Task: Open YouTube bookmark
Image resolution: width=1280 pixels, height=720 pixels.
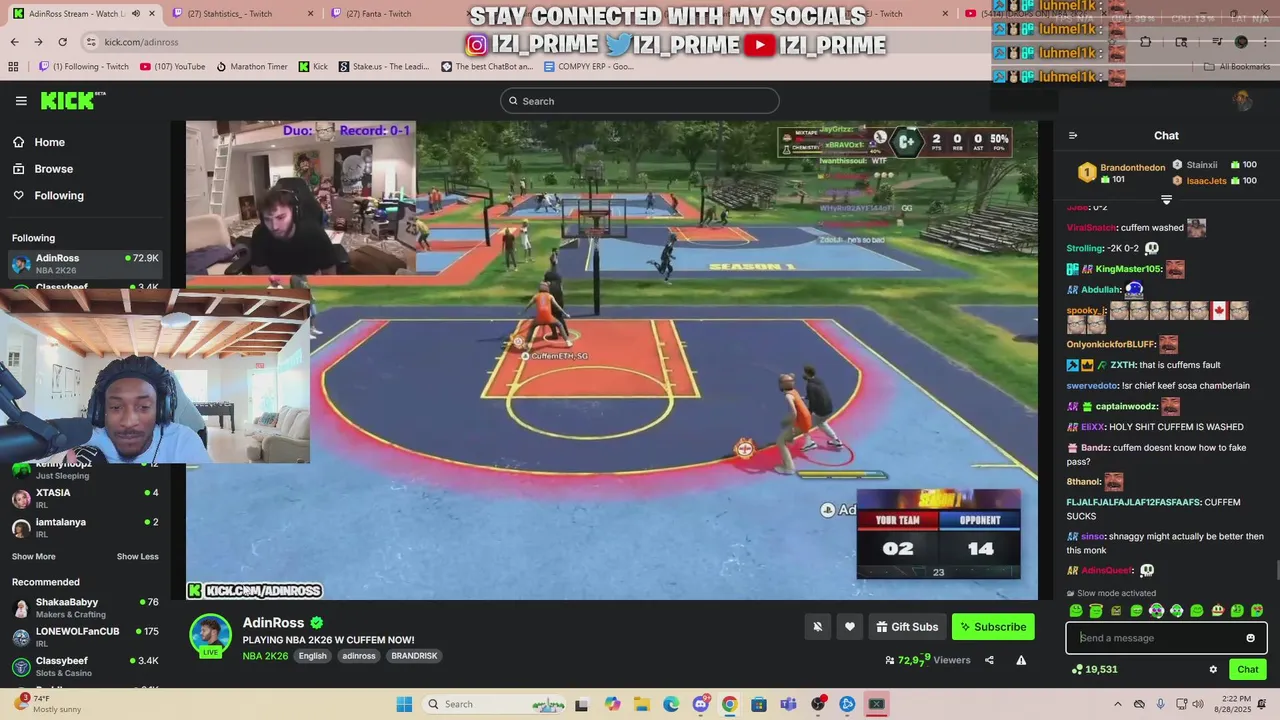Action: tap(173, 67)
